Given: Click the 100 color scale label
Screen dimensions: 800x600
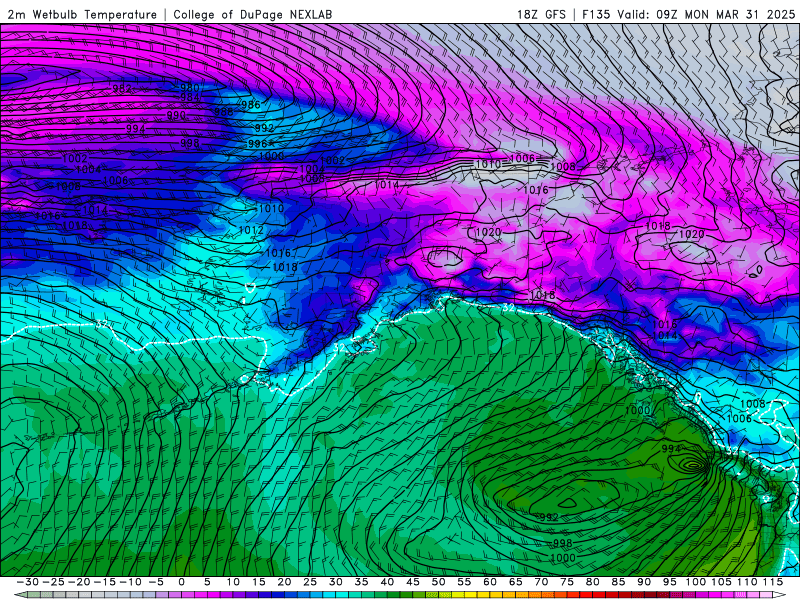Looking at the screenshot, I should tap(695, 582).
